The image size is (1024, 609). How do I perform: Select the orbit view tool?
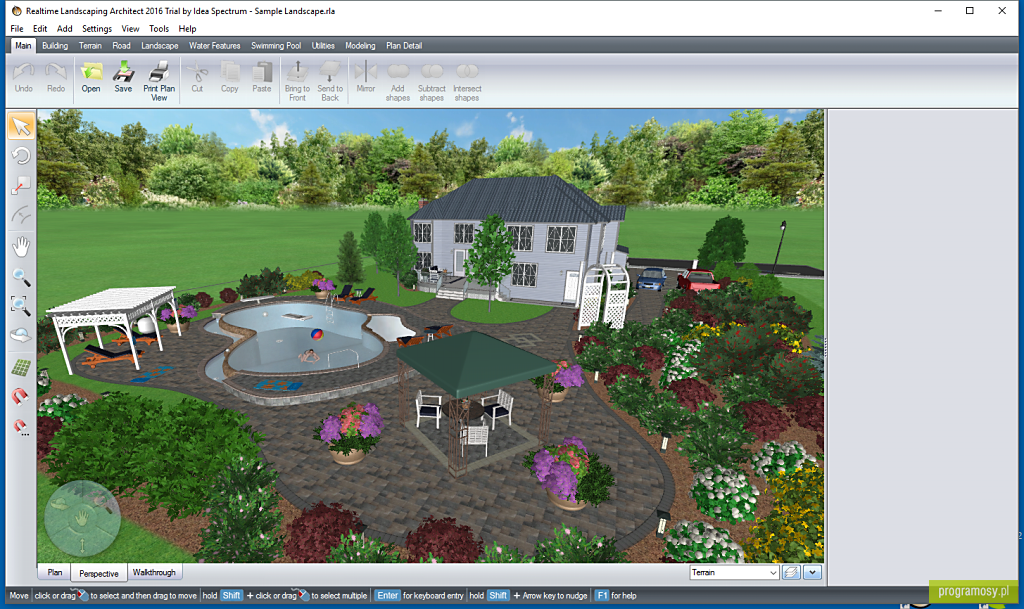[21, 335]
